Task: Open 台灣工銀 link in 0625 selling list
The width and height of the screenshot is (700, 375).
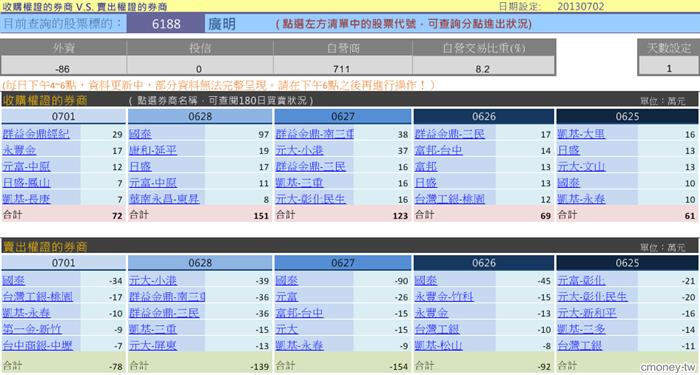Action: tap(579, 345)
